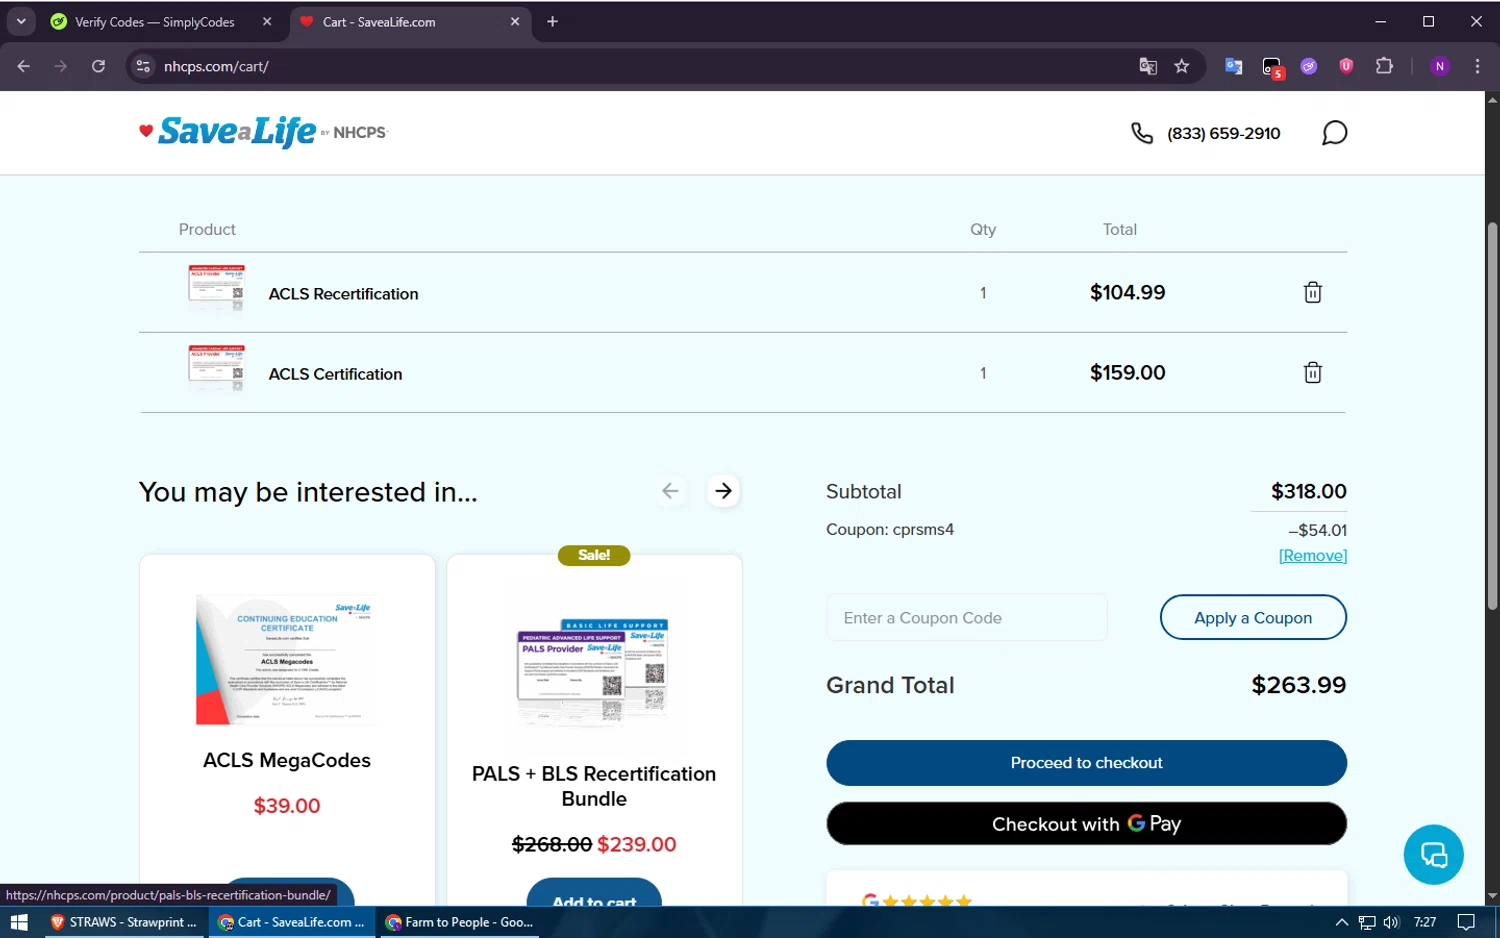
Task: Open the red shield extension icon
Action: (1346, 66)
